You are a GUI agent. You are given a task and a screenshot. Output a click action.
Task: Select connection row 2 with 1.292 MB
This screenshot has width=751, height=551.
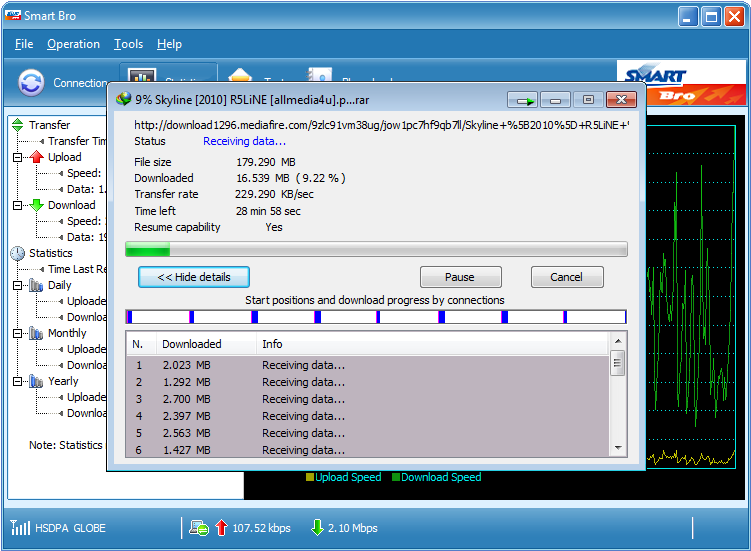click(x=367, y=382)
